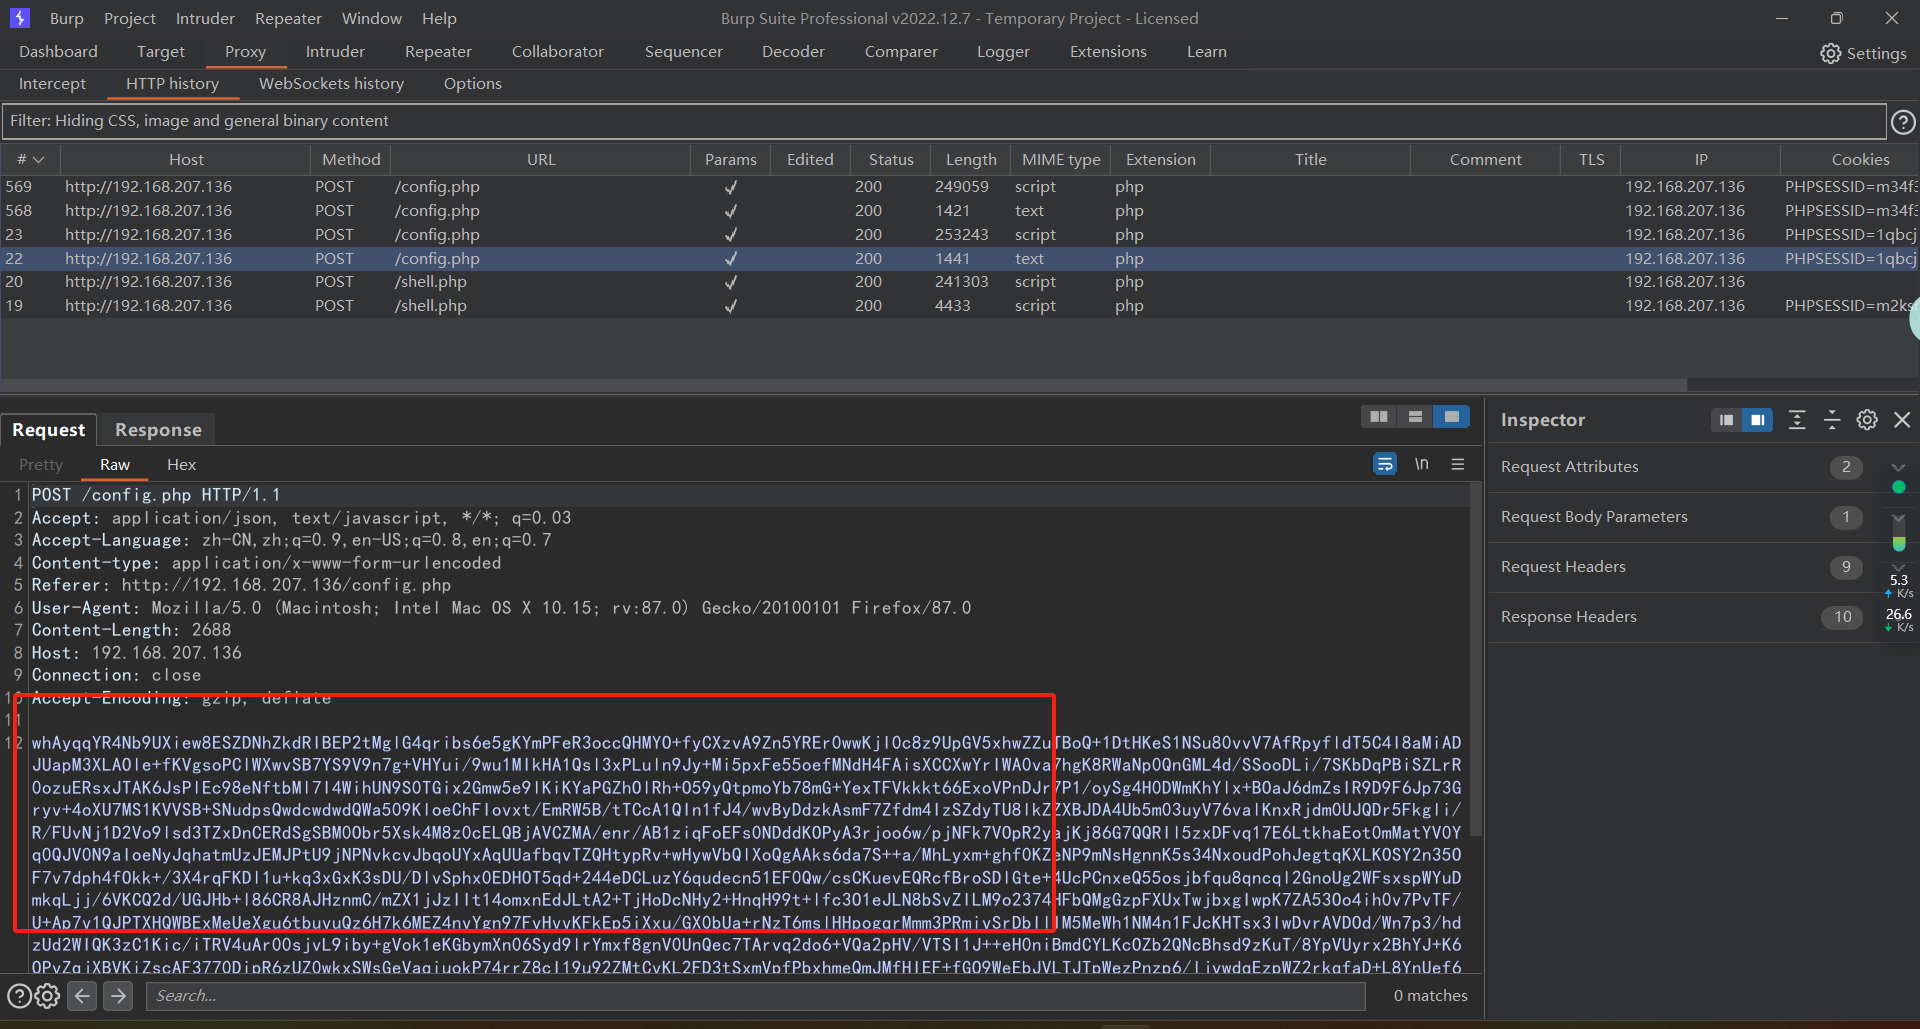Click the history filter bar
Viewport: 1920px width, 1029px height.
[943, 121]
